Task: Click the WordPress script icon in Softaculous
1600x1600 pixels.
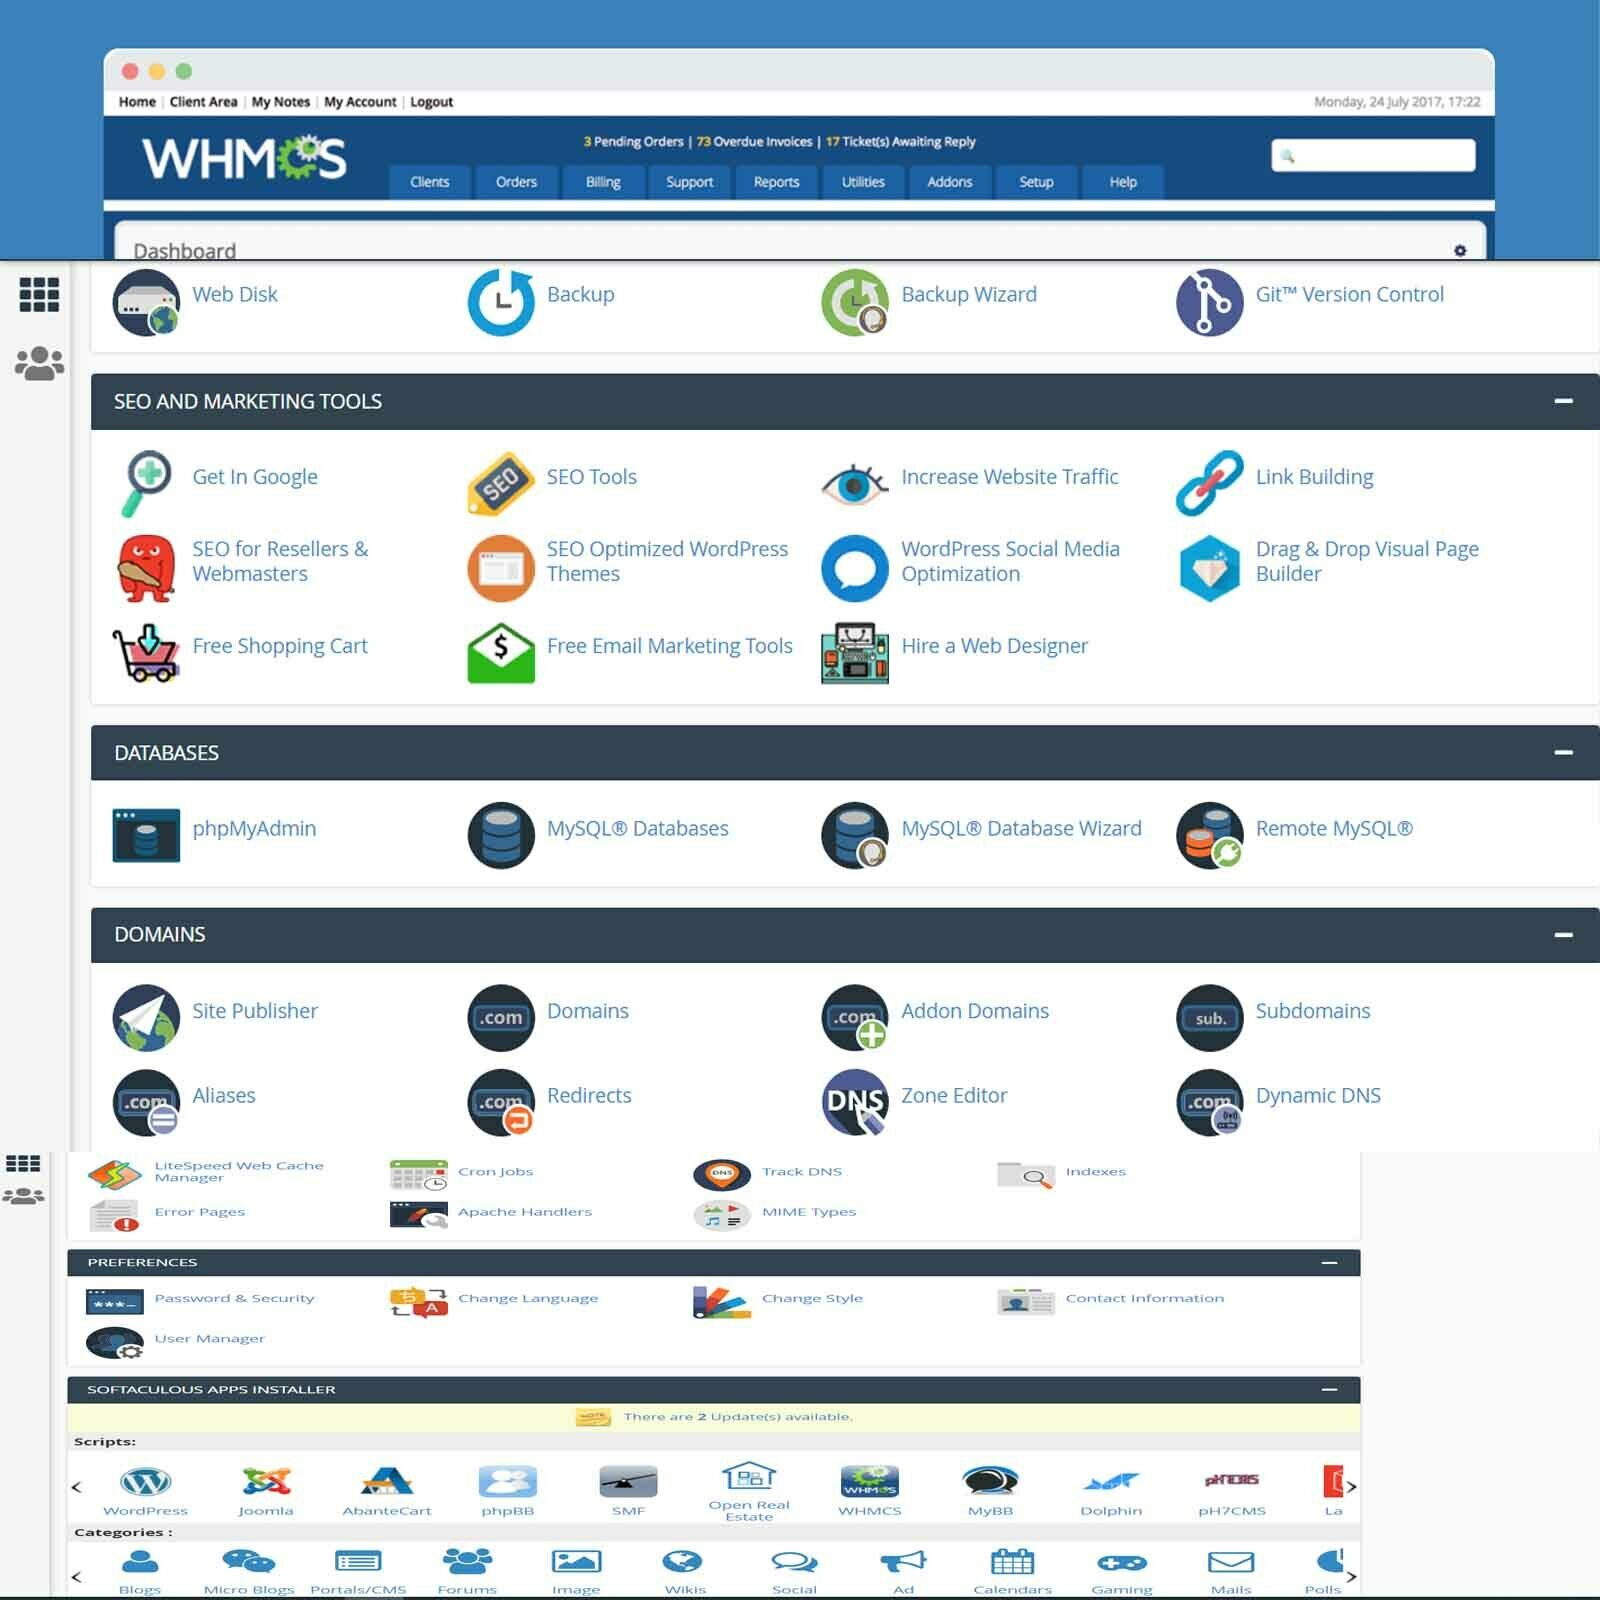Action: pyautogui.click(x=146, y=1481)
